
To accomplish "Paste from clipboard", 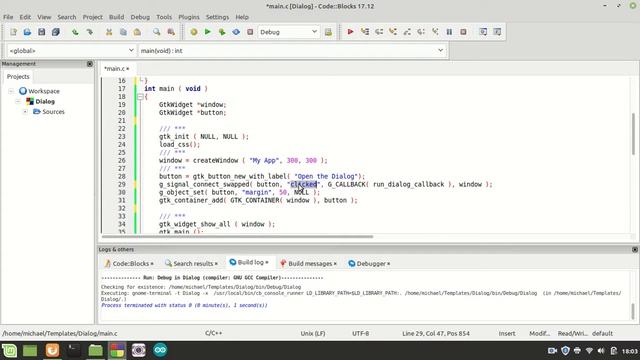I will pos(137,32).
